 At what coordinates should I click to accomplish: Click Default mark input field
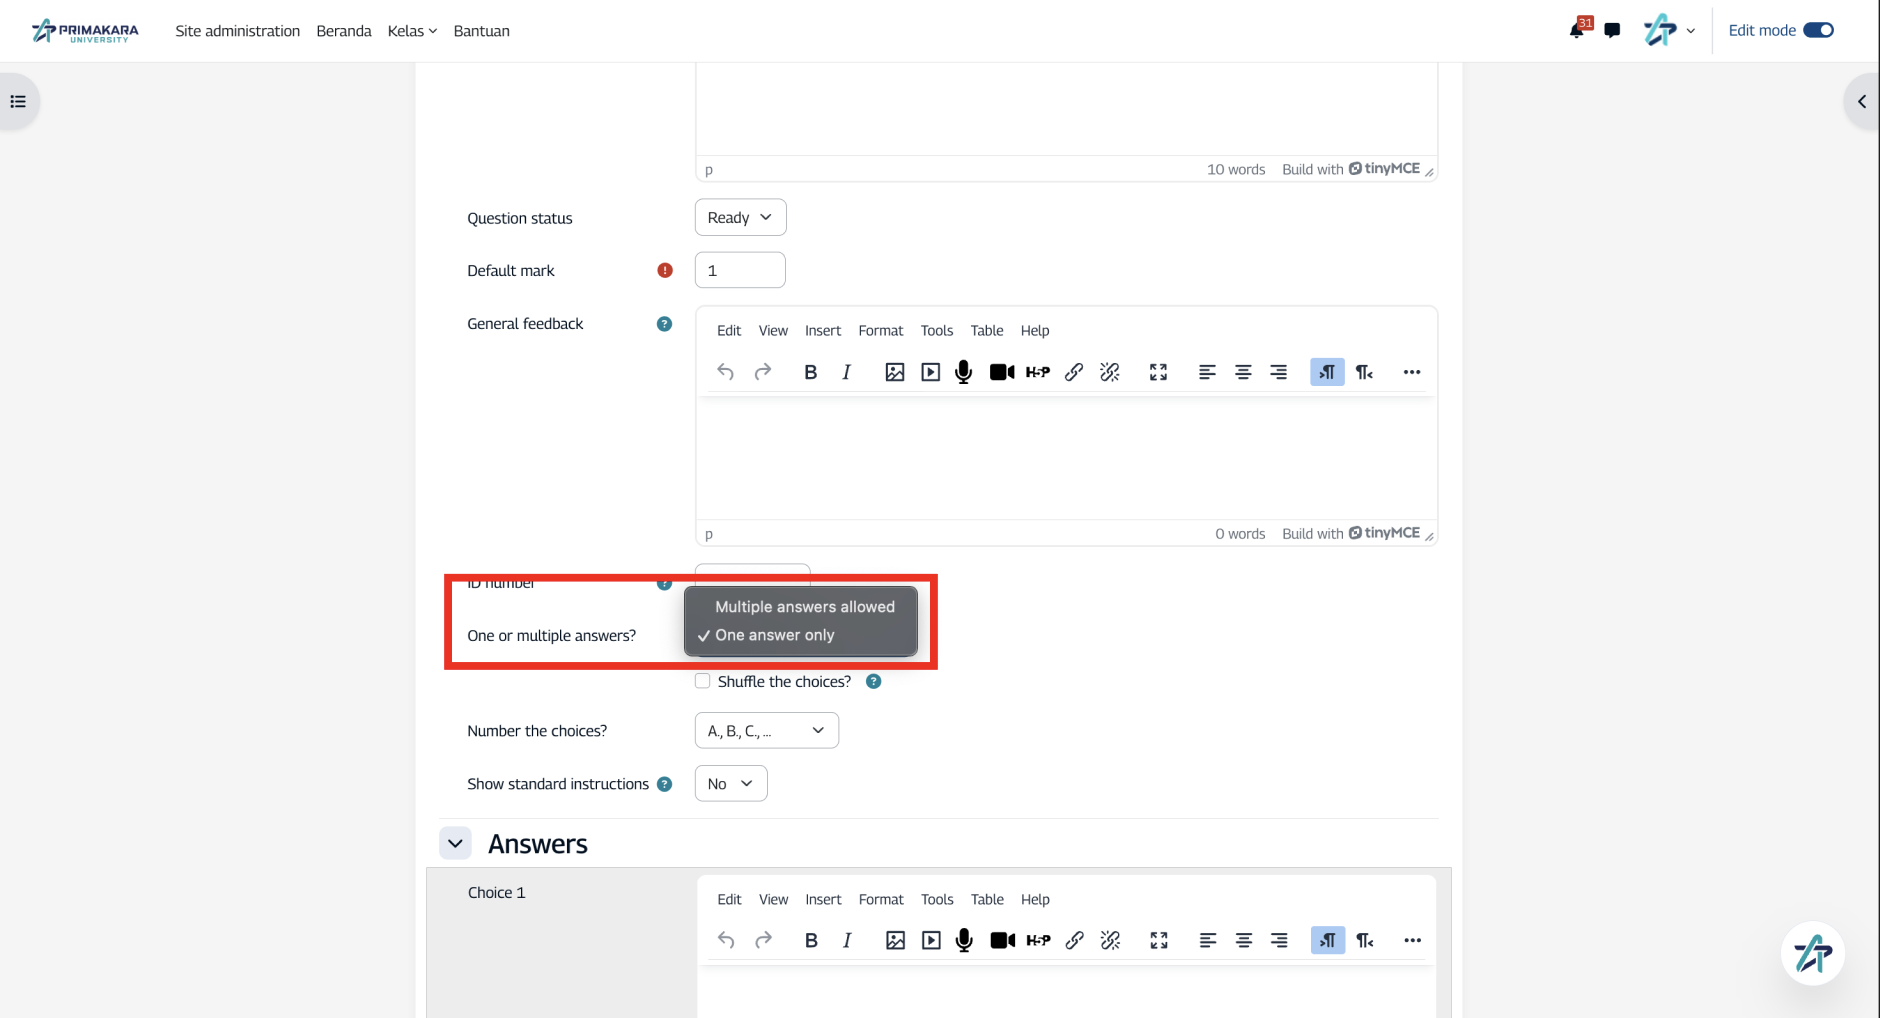[x=740, y=270]
